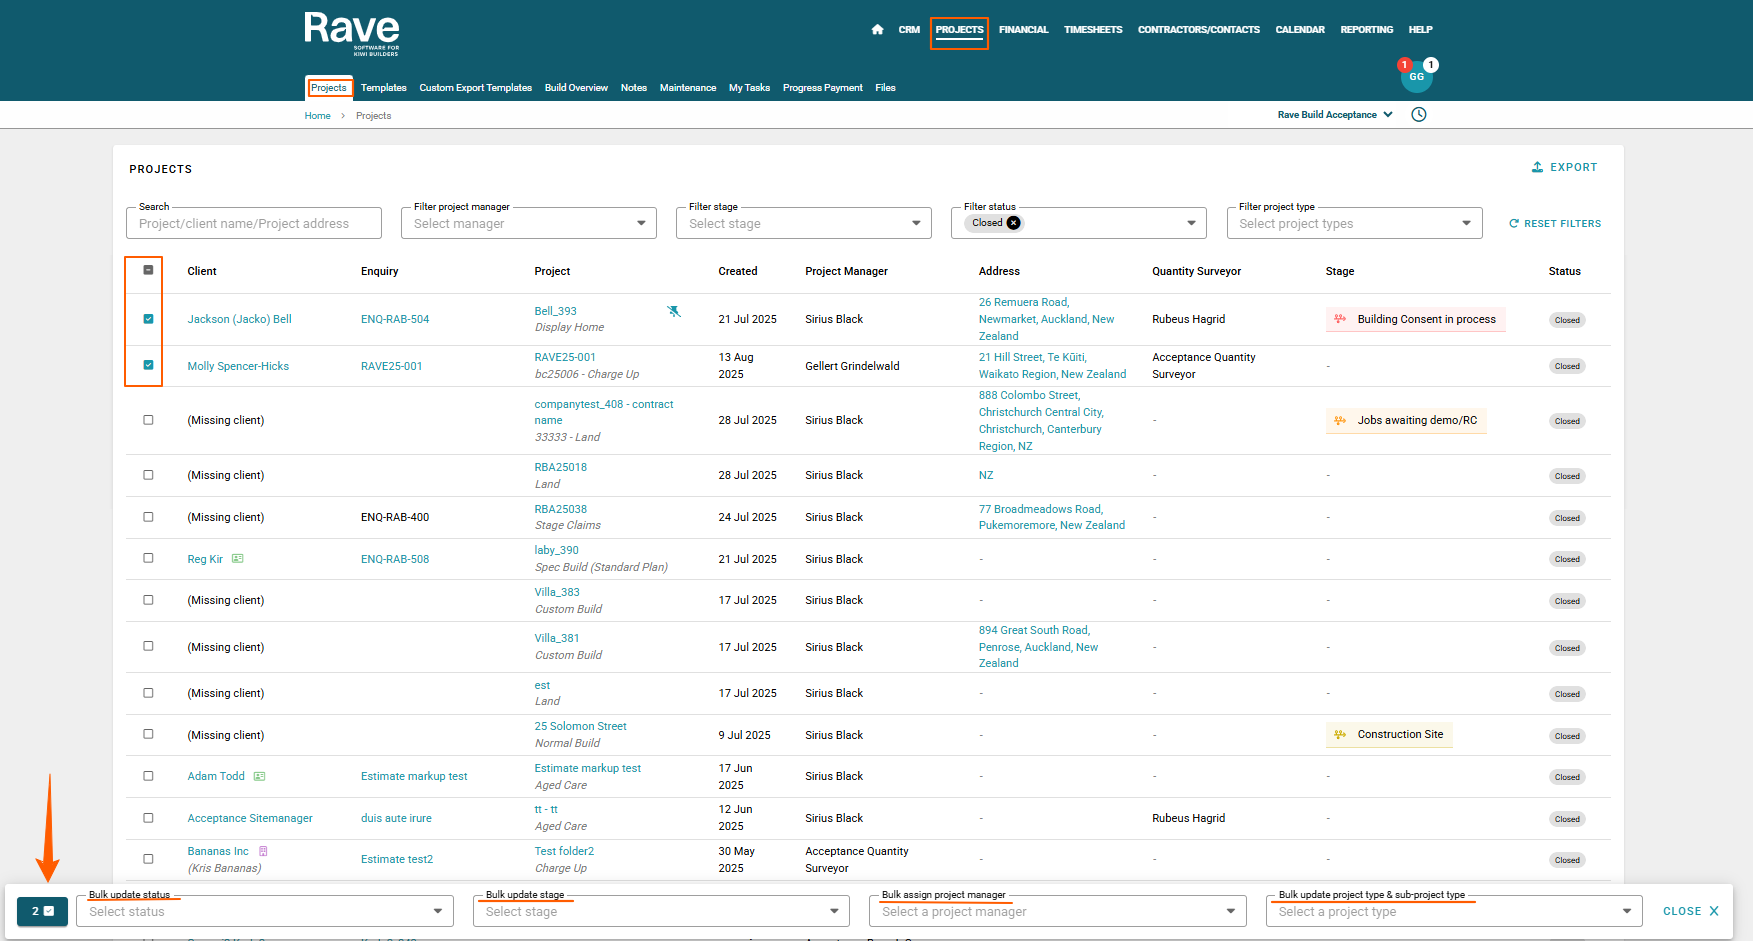Open the FINANCIAL menu
This screenshot has height=941, width=1753.
coord(1024,30)
